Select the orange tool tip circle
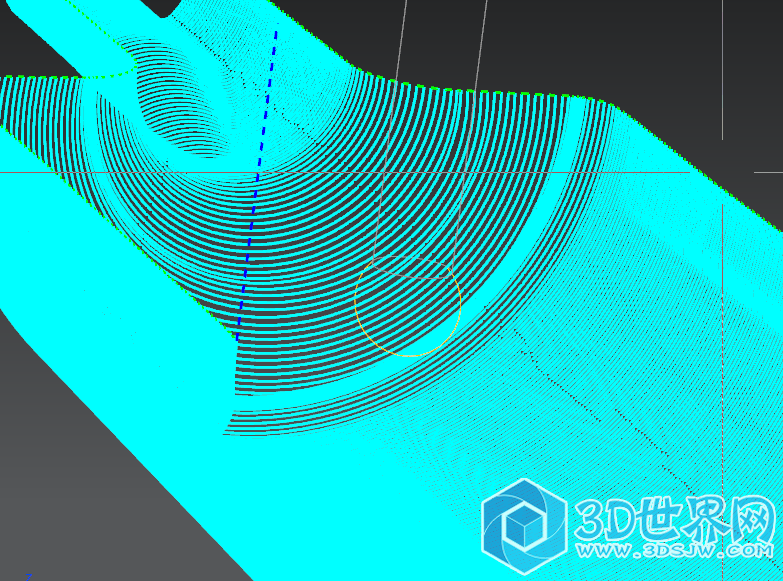 407,306
